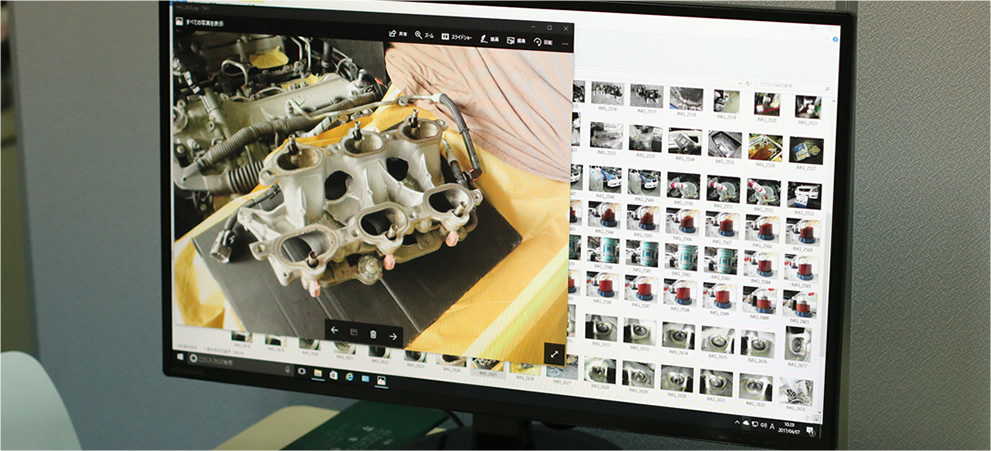
Task: Select thumbnail IMG_2553 in Explorer
Action: pyautogui.click(x=804, y=196)
